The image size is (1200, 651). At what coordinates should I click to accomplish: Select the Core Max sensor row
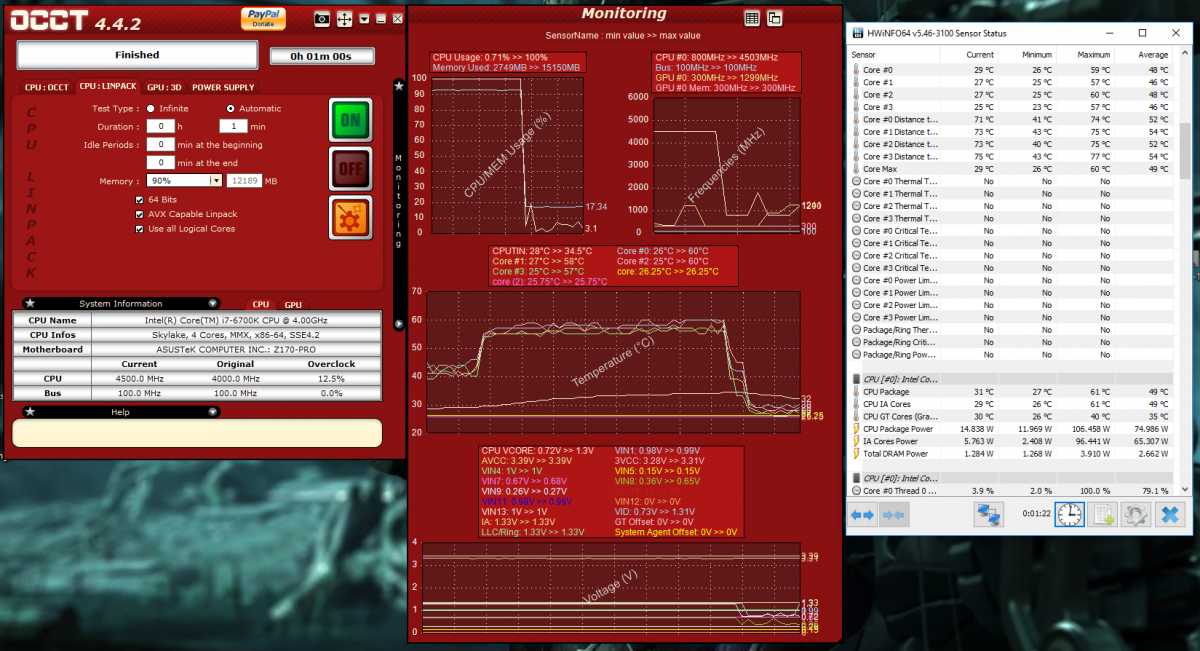[1011, 169]
